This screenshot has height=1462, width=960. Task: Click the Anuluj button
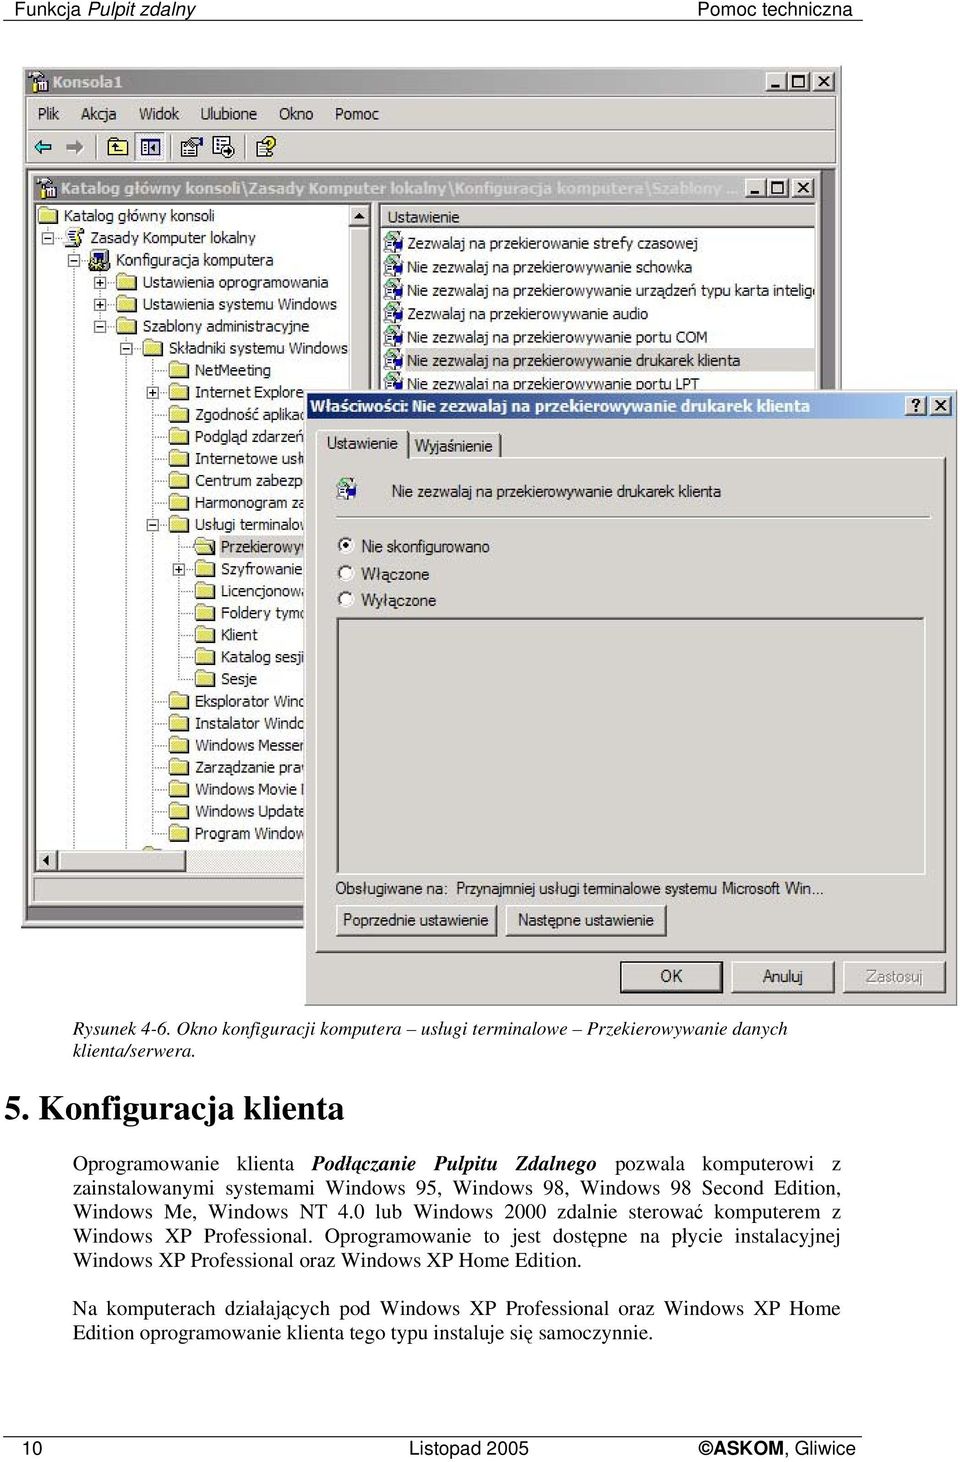783,976
